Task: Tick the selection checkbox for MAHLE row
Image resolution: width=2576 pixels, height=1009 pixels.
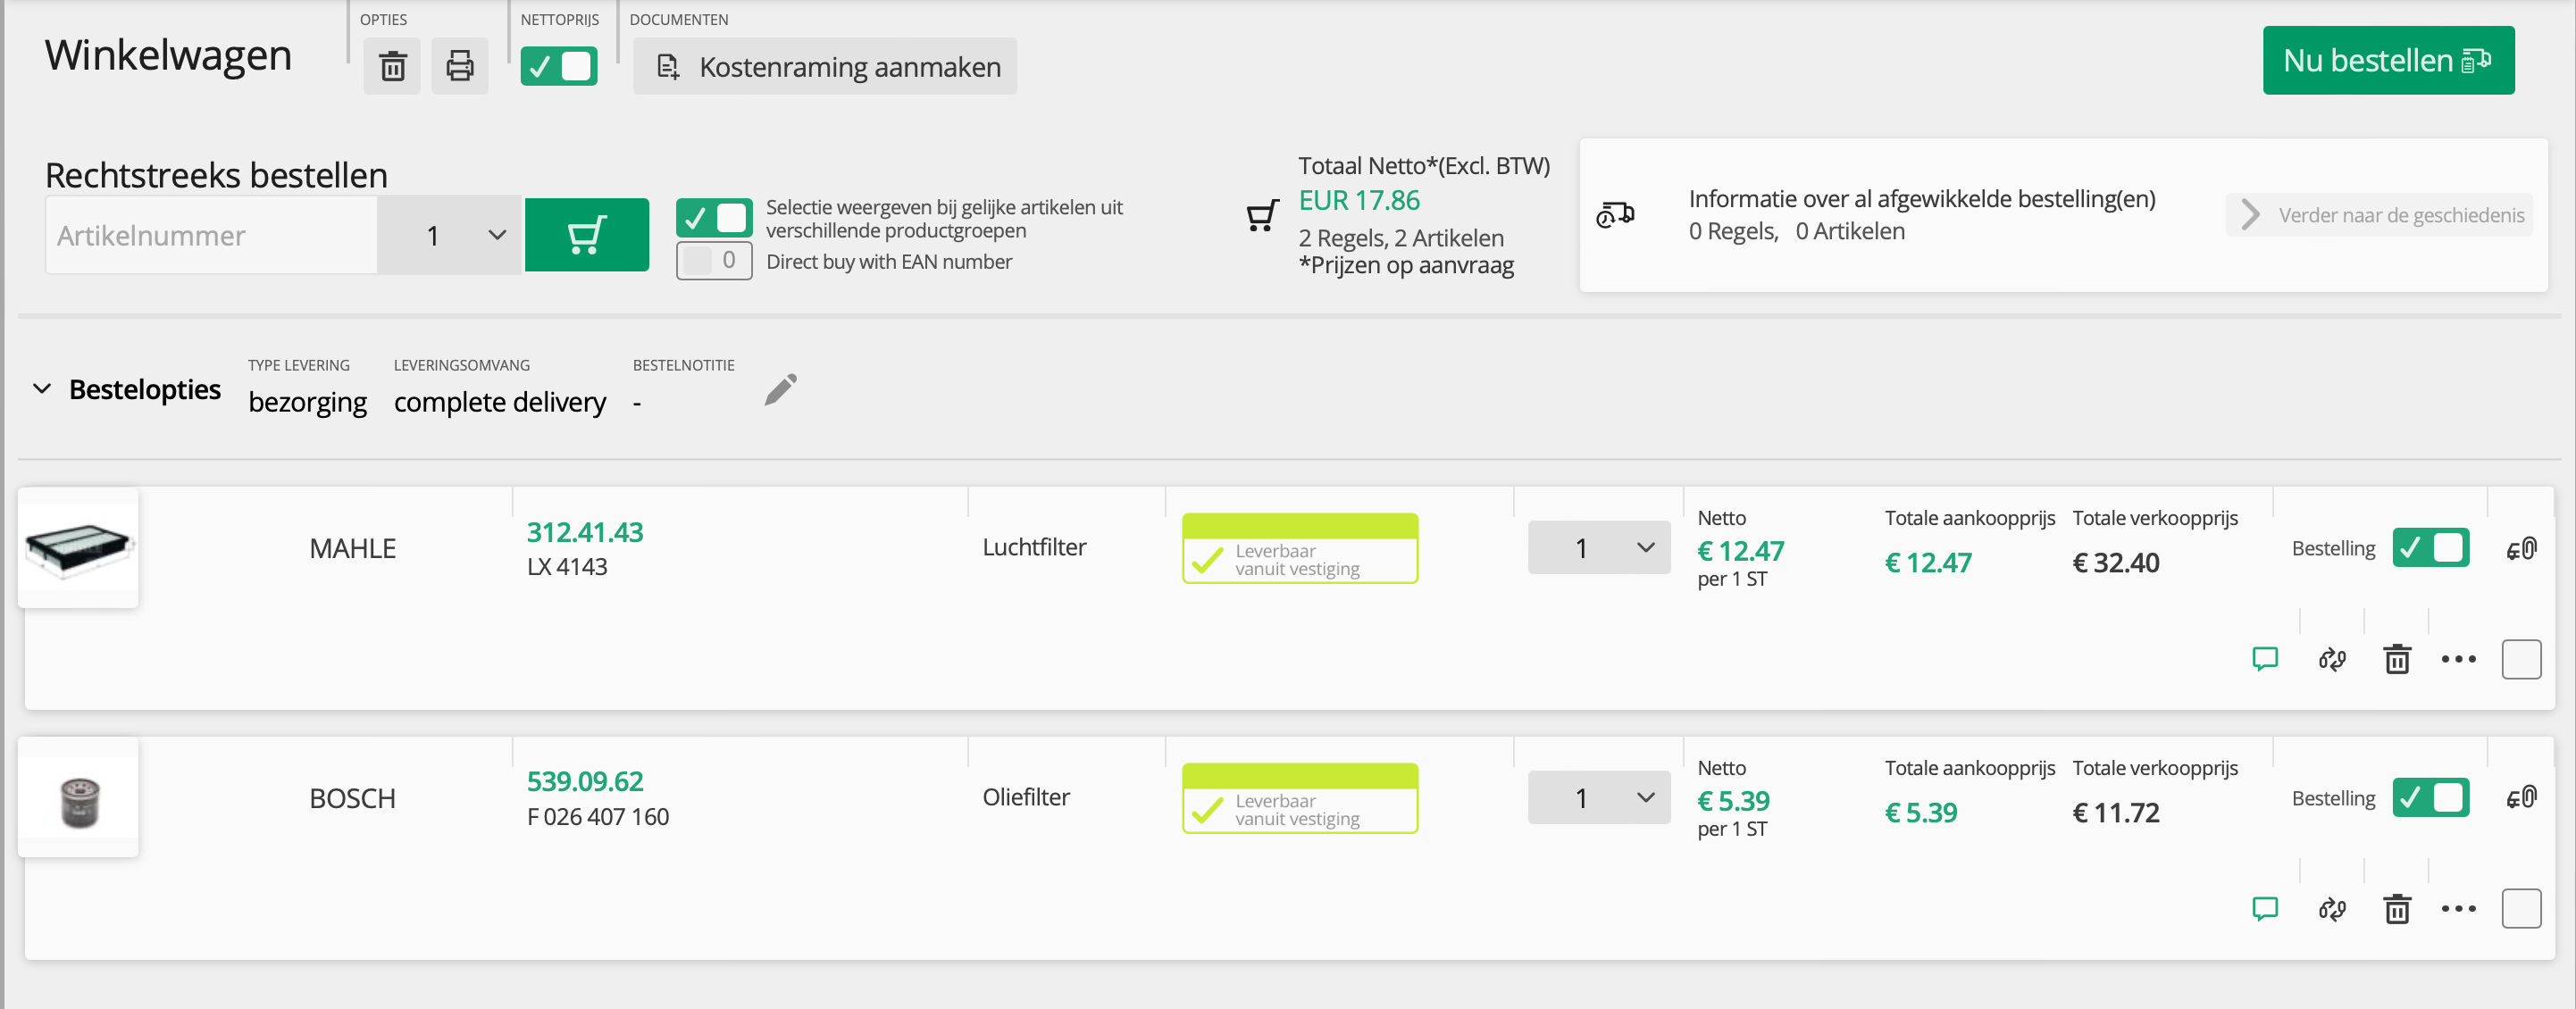Action: (x=2520, y=659)
